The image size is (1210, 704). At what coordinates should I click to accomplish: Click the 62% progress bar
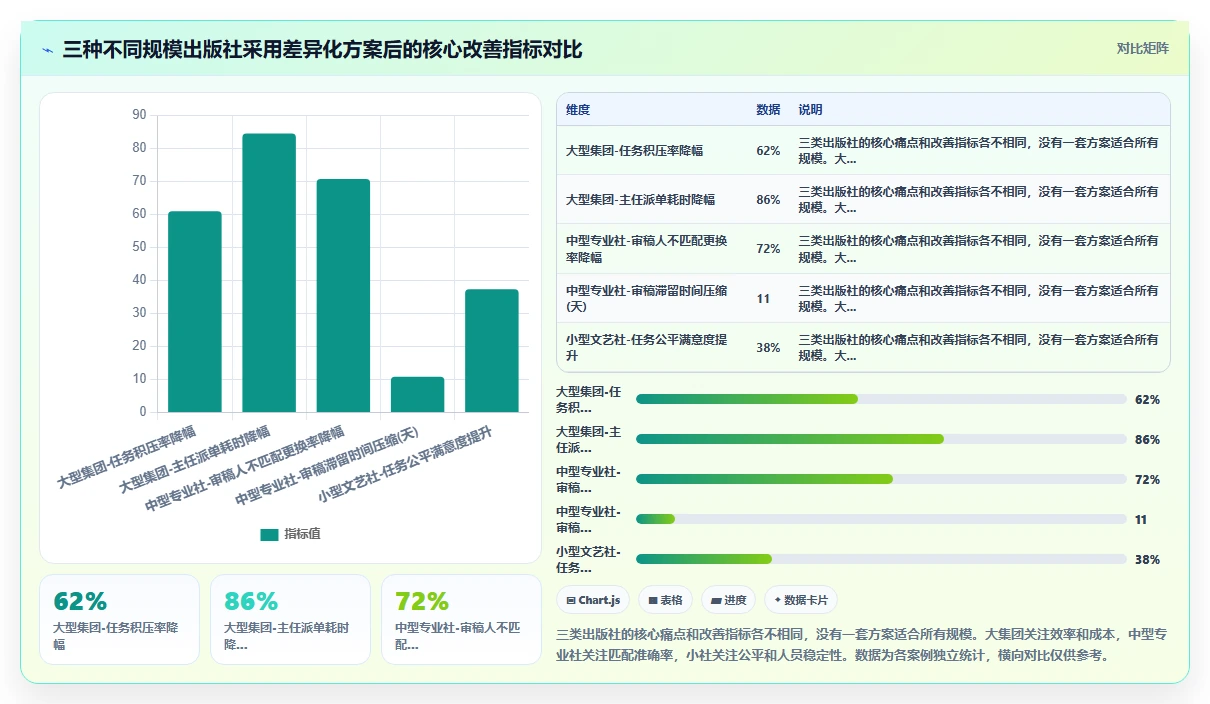coord(881,399)
